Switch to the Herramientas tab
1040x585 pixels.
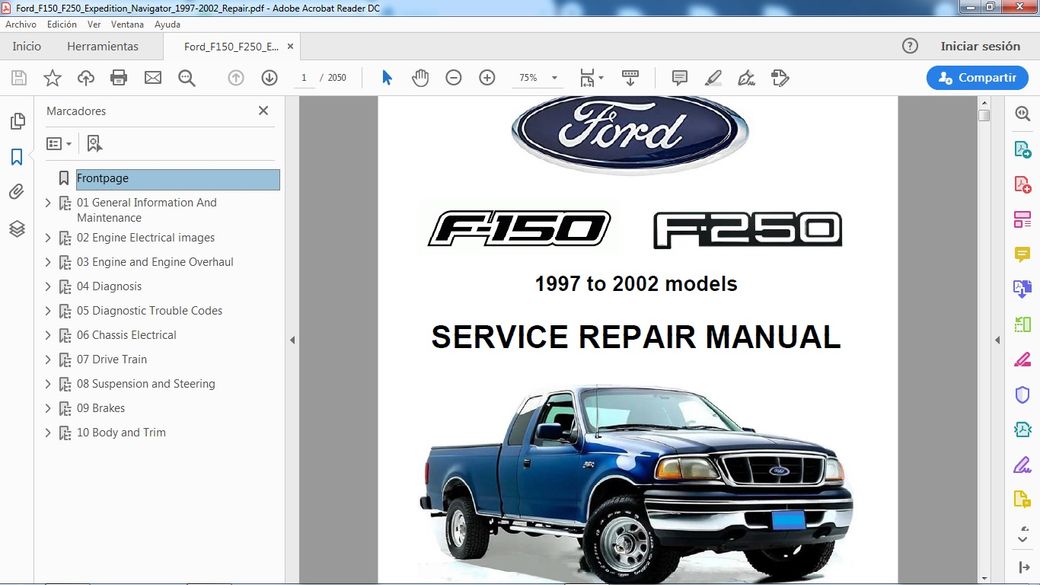click(x=103, y=46)
